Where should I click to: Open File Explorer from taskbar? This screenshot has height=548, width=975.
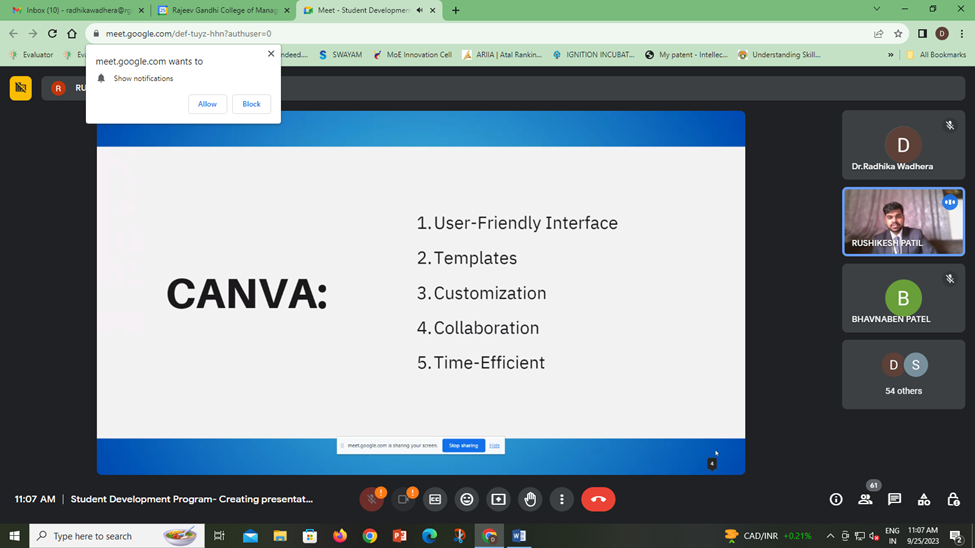280,536
